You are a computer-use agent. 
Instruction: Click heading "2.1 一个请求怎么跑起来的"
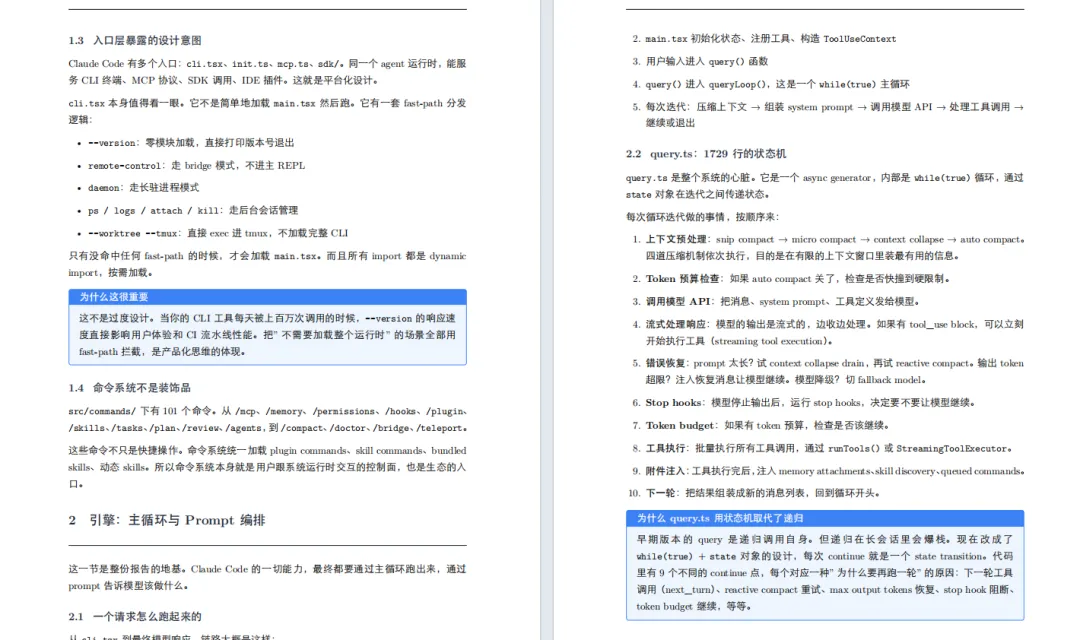click(135, 617)
